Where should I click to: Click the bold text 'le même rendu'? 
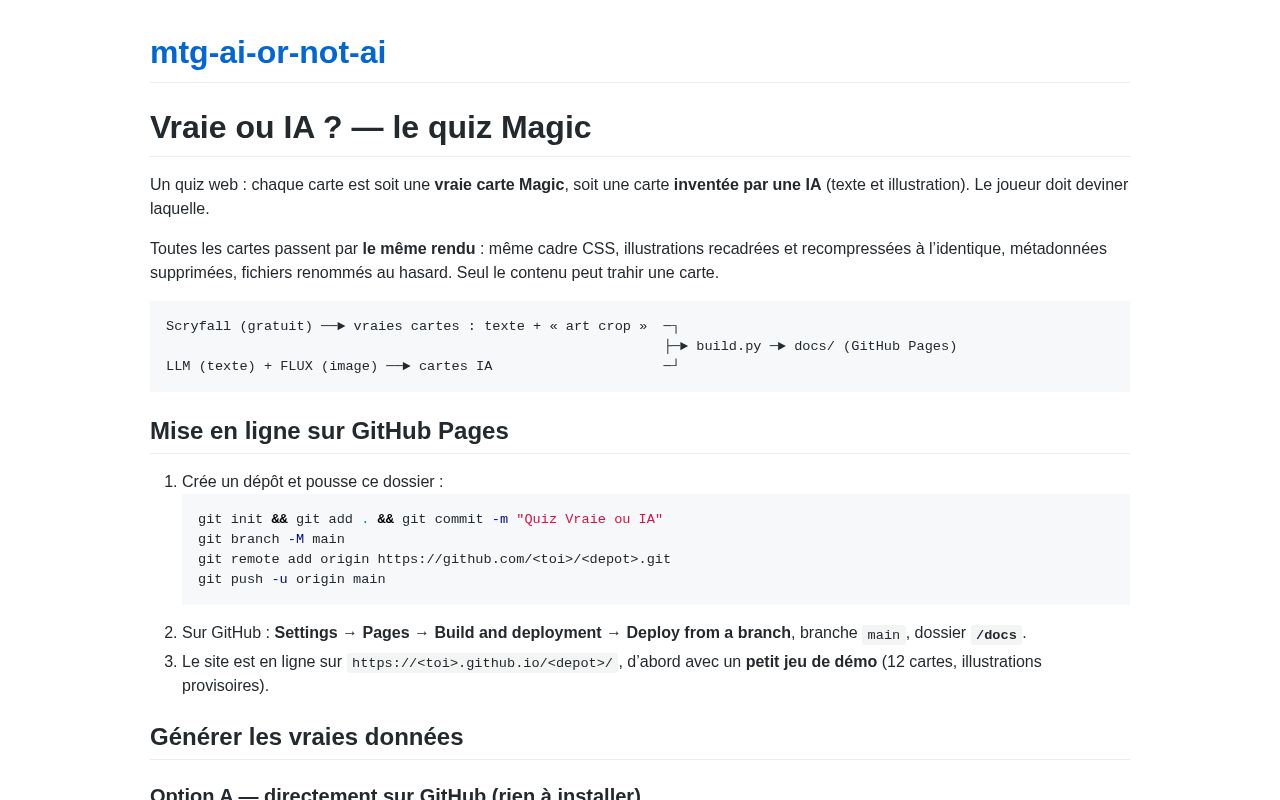point(419,249)
